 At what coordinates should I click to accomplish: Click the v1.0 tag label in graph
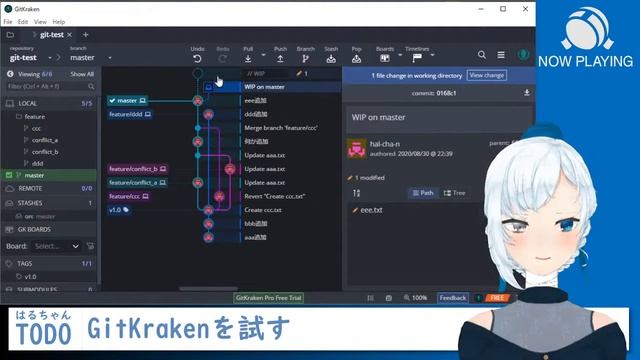[119, 210]
